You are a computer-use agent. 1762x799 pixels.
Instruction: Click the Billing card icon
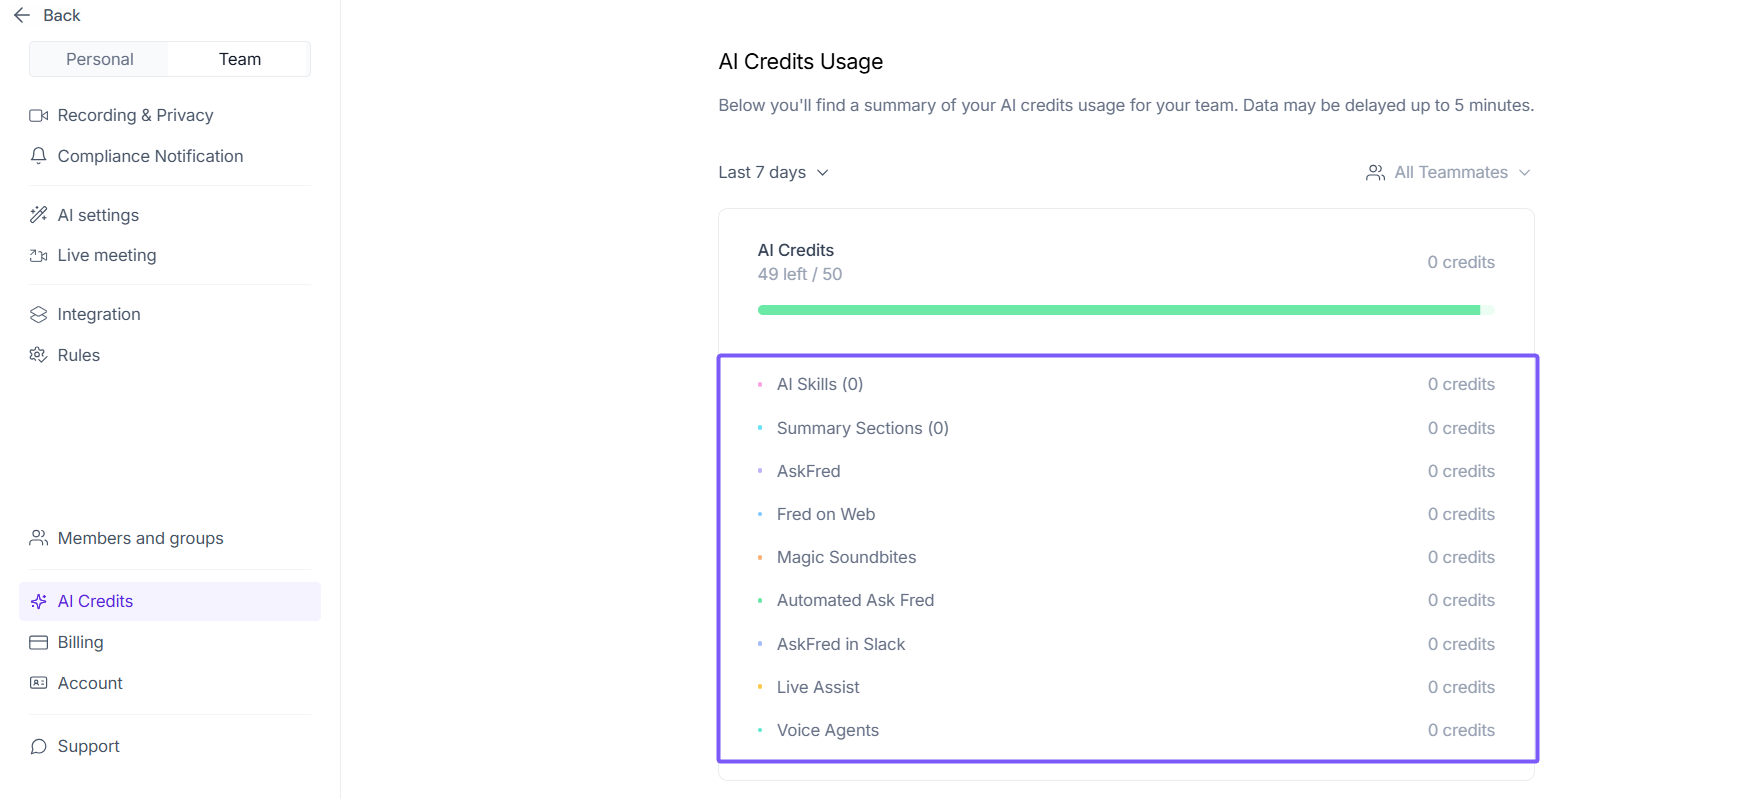pyautogui.click(x=39, y=643)
